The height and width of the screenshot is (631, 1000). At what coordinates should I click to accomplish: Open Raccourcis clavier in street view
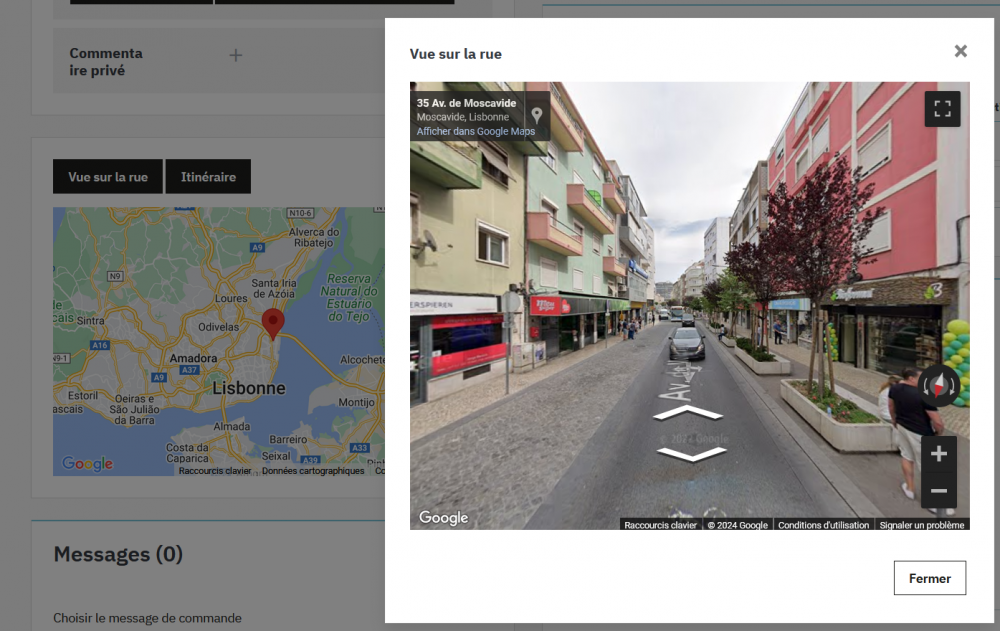pos(660,525)
